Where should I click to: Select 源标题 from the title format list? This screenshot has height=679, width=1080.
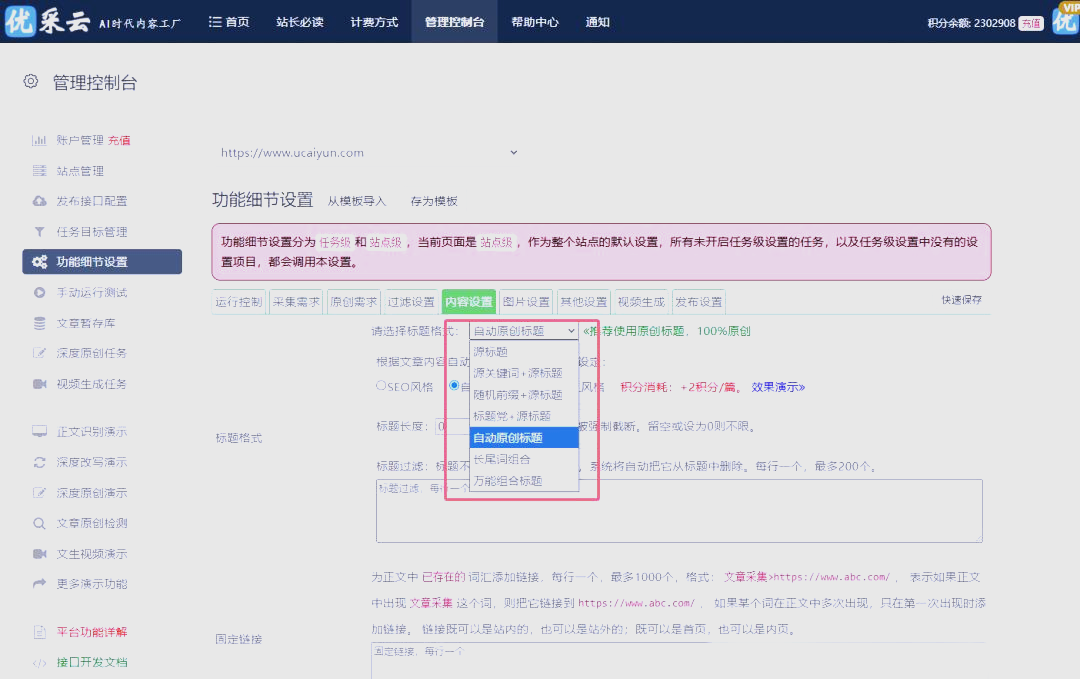point(490,352)
